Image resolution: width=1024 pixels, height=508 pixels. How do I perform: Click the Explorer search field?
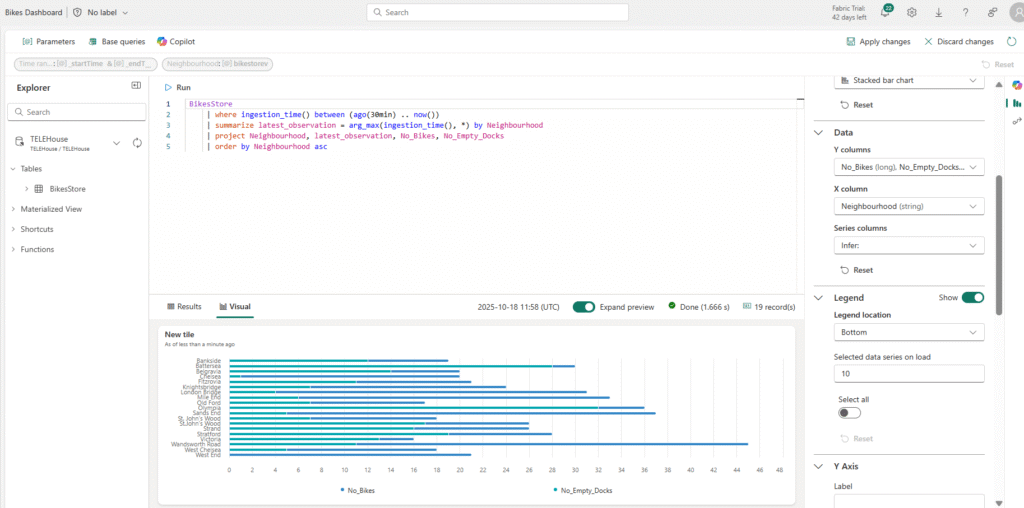(80, 112)
